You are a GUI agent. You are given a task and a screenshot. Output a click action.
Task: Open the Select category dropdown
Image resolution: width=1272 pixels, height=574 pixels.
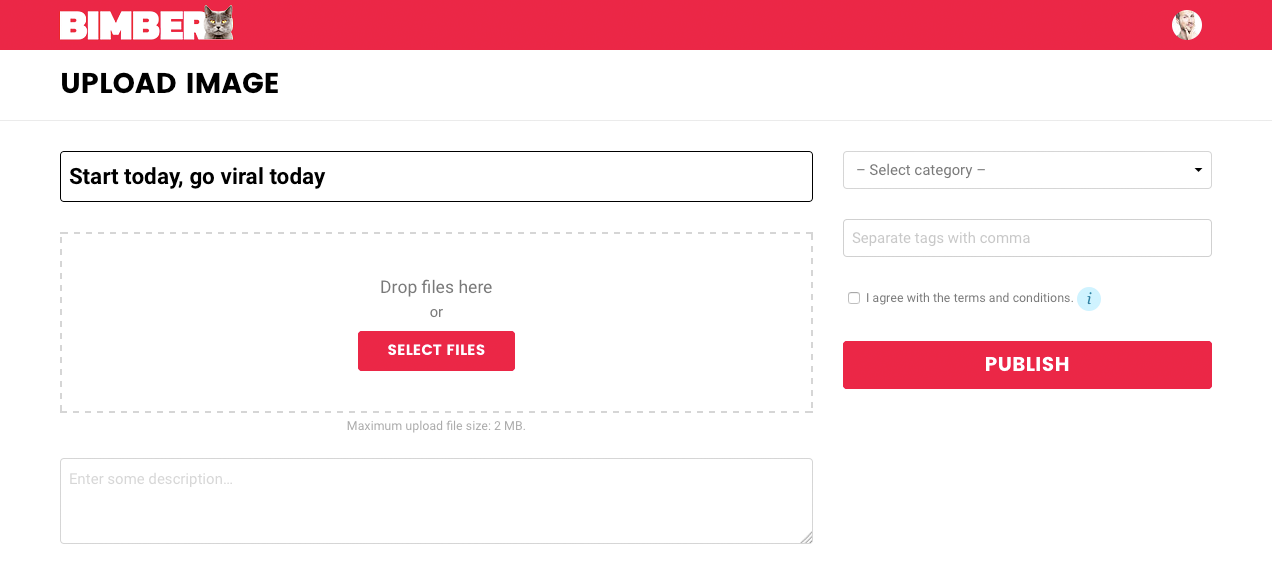point(1027,170)
